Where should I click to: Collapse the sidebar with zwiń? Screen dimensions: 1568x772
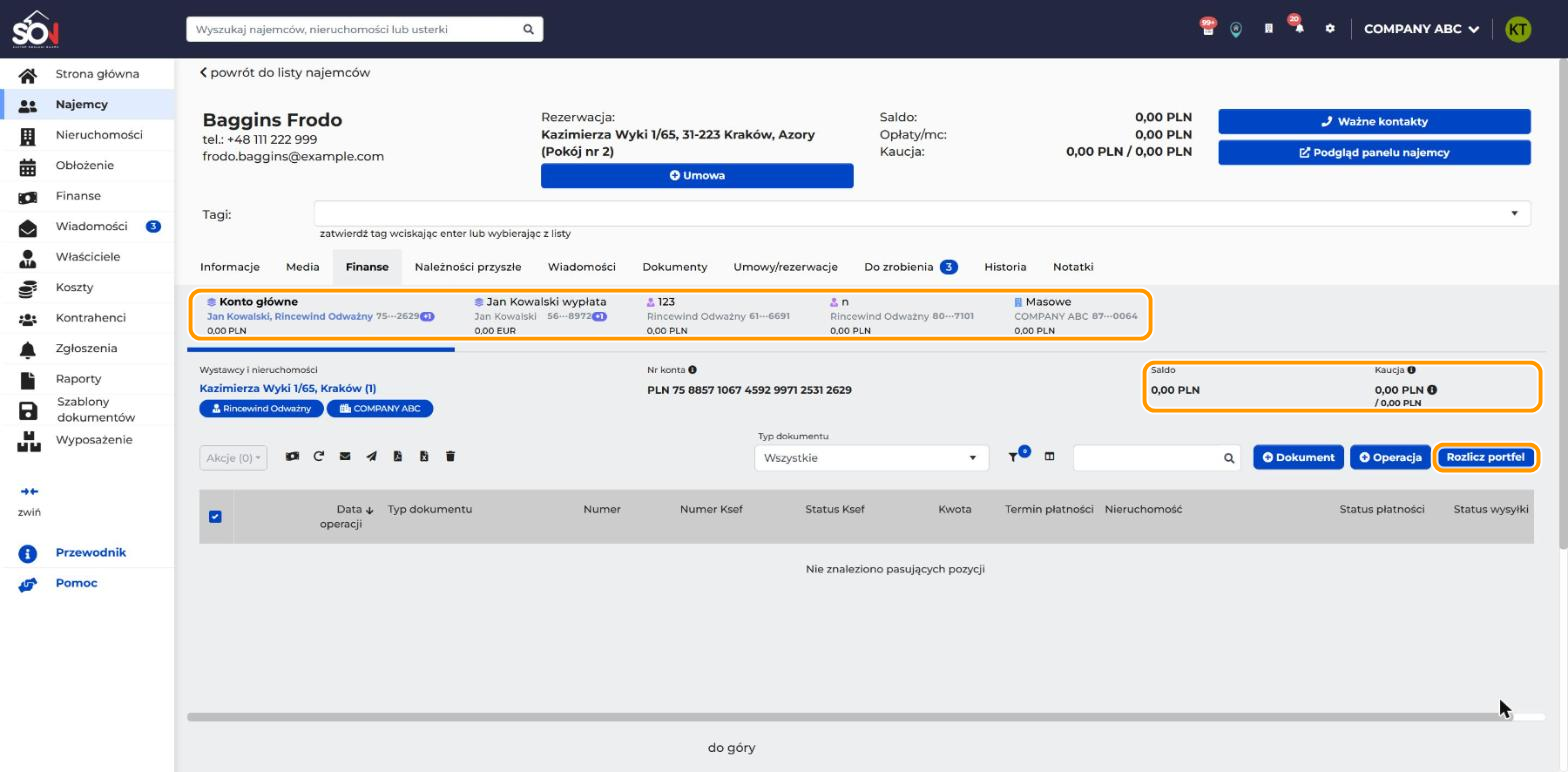tap(29, 500)
